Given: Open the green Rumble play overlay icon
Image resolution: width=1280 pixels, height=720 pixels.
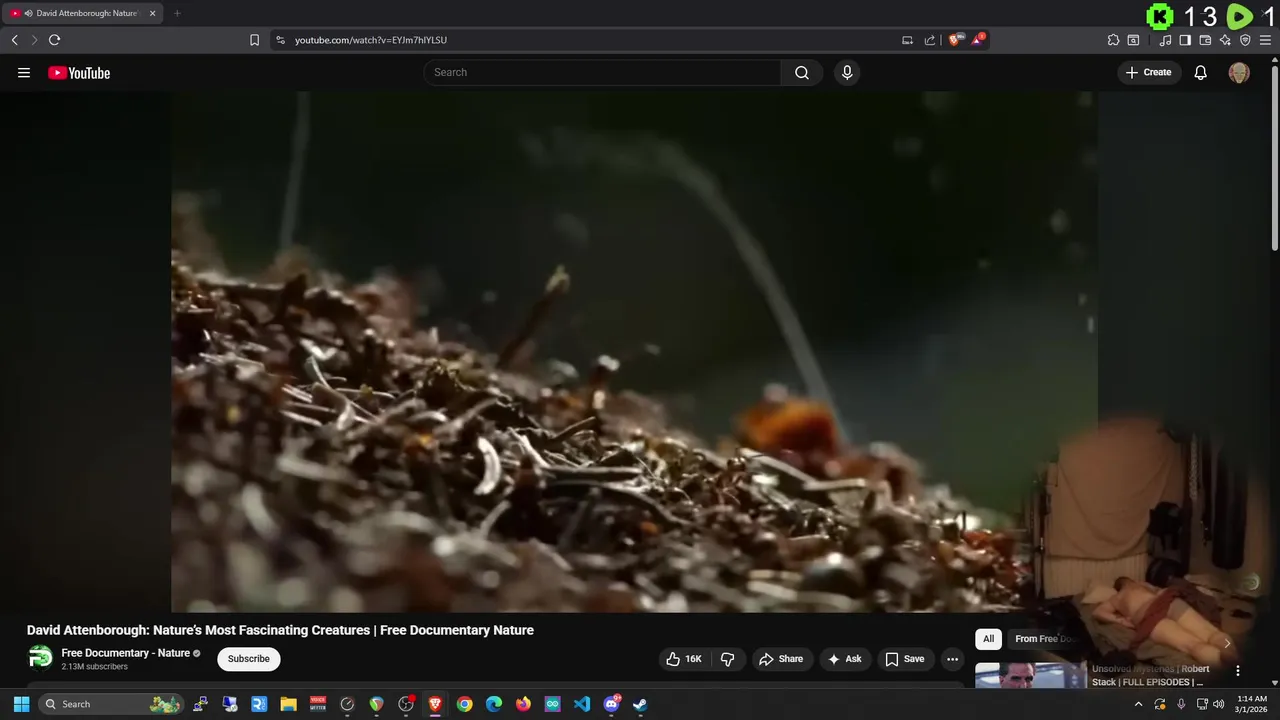Looking at the screenshot, I should click(1239, 16).
